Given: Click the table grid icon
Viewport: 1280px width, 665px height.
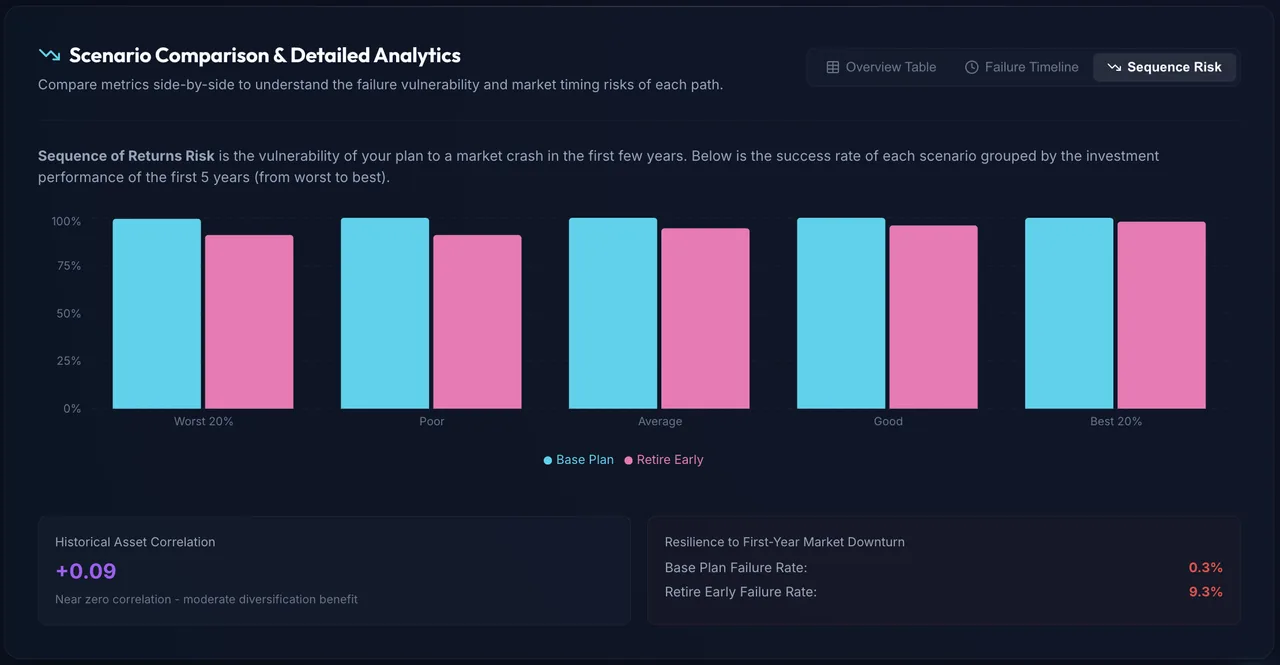Looking at the screenshot, I should [832, 67].
